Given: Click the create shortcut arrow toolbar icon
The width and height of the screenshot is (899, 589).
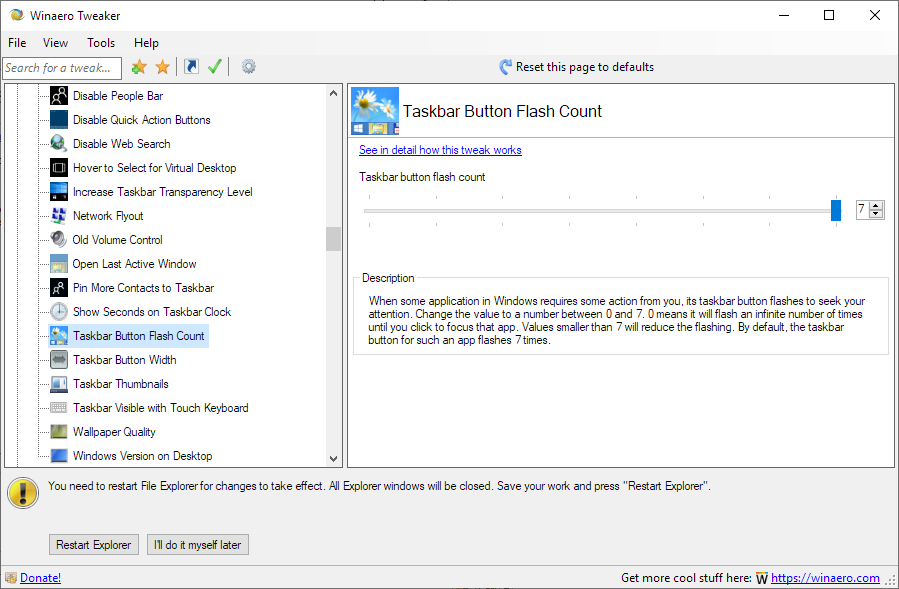Looking at the screenshot, I should pyautogui.click(x=191, y=67).
